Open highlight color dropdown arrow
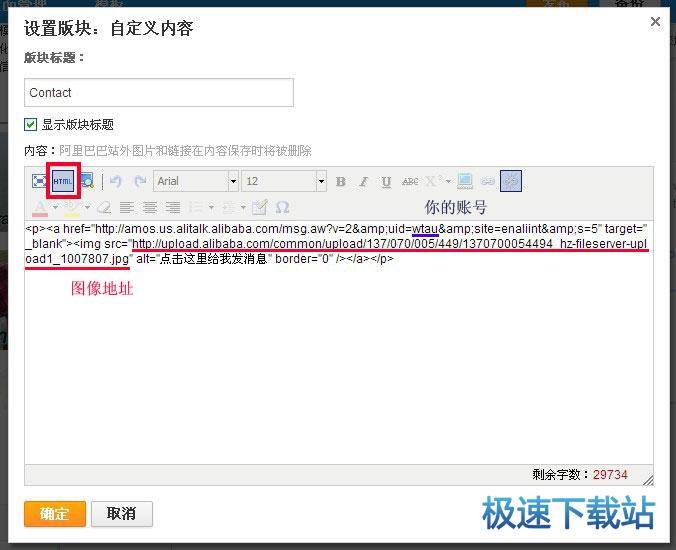Screen dimensions: 676x550 tap(87, 208)
